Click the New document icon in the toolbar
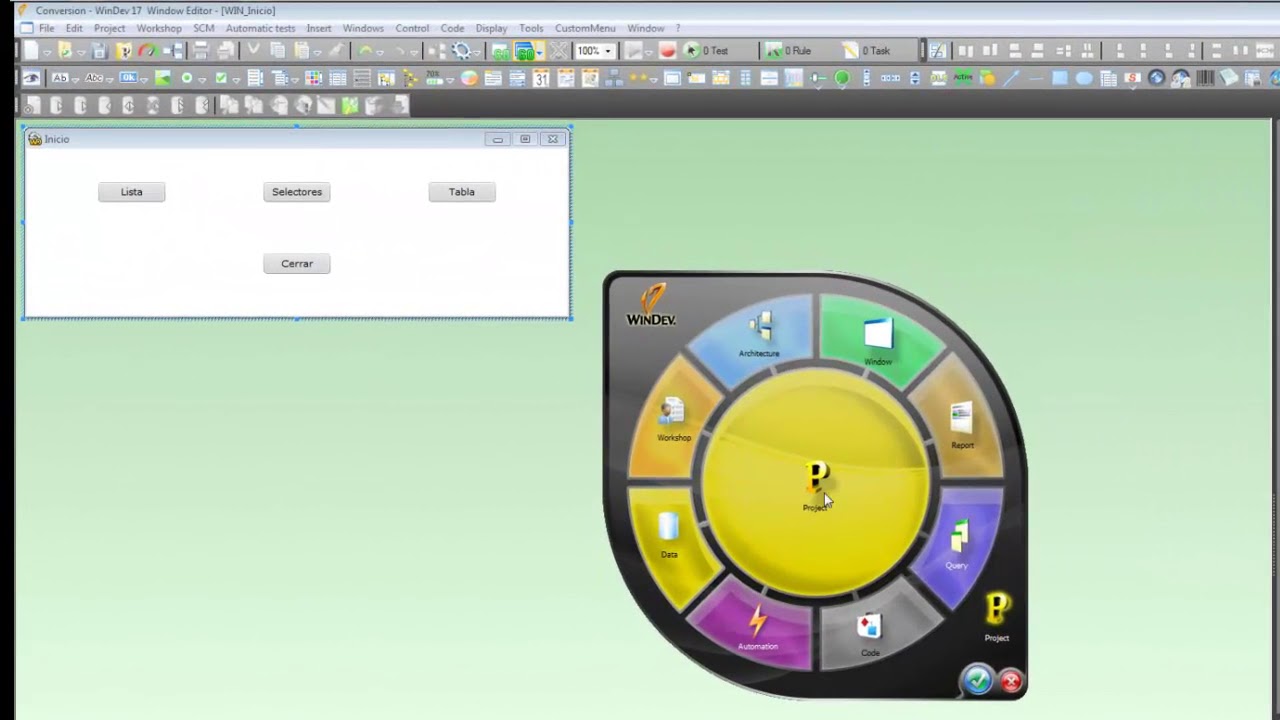Image resolution: width=1280 pixels, height=720 pixels. coord(32,50)
